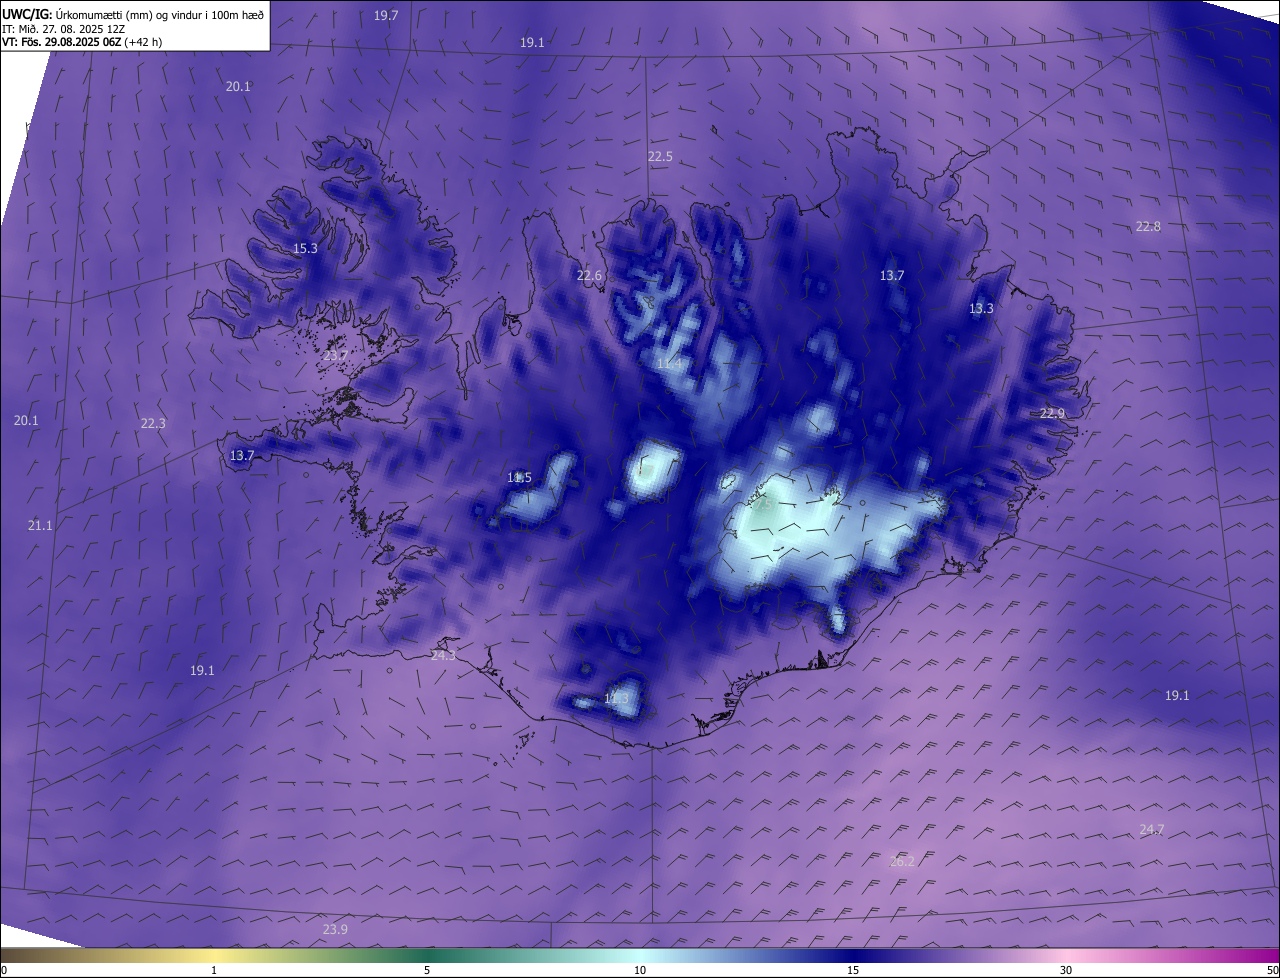This screenshot has width=1280, height=978.
Task: Click the '1' label on color scale
Action: pyautogui.click(x=214, y=970)
